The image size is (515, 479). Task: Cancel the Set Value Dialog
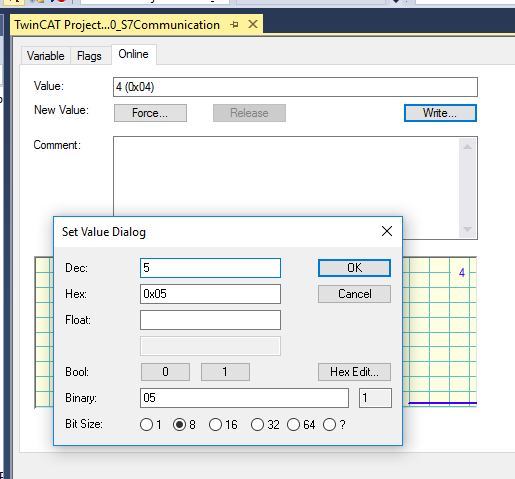(354, 294)
